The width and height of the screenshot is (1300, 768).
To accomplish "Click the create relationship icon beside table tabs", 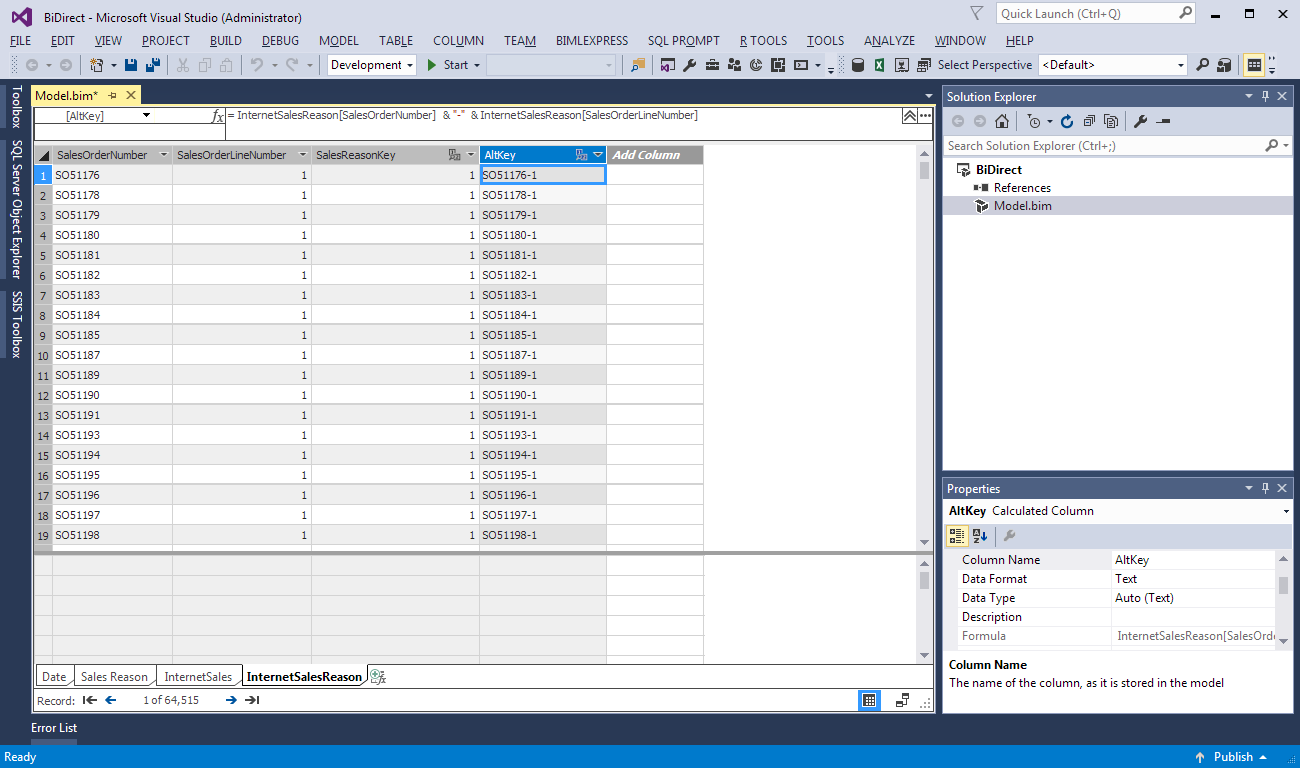I will [x=378, y=677].
